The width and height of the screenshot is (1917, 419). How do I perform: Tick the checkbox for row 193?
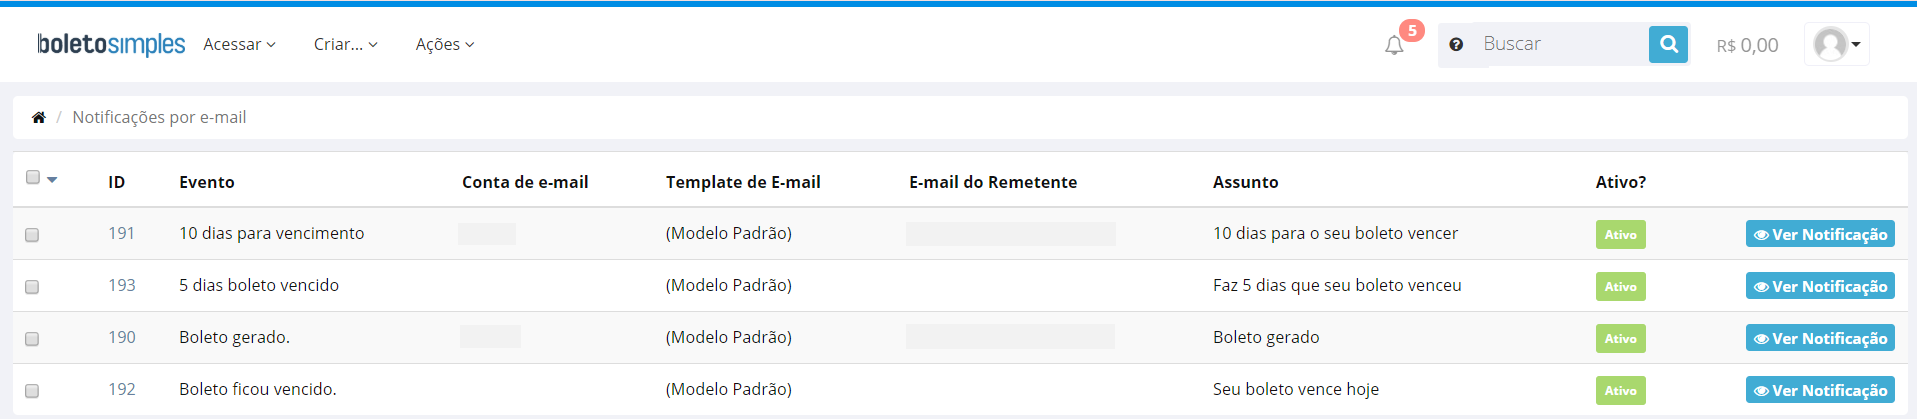(x=32, y=287)
